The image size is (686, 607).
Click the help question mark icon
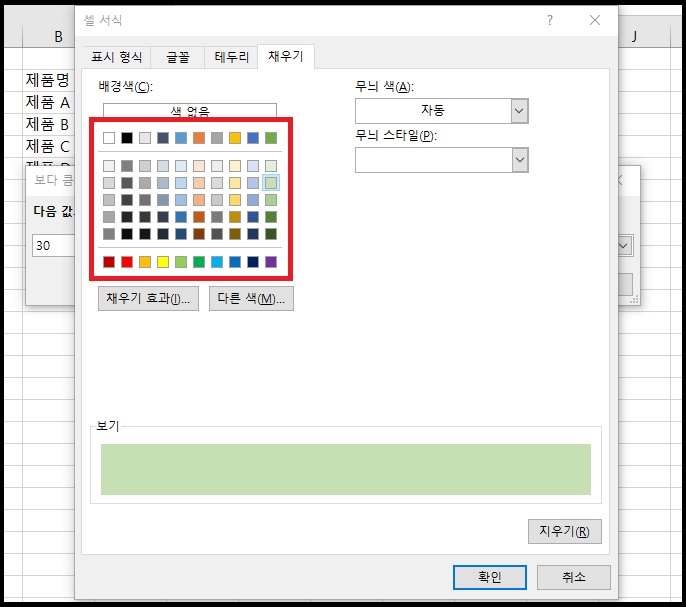(550, 20)
